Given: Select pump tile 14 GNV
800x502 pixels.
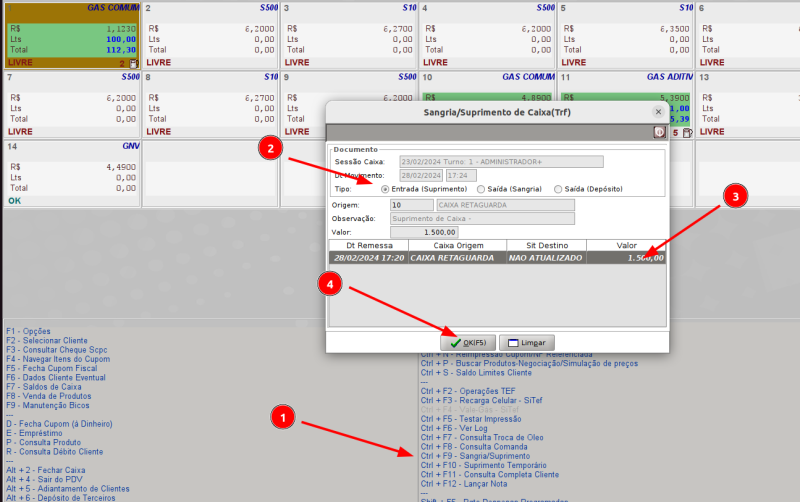Looking at the screenshot, I should 70,172.
